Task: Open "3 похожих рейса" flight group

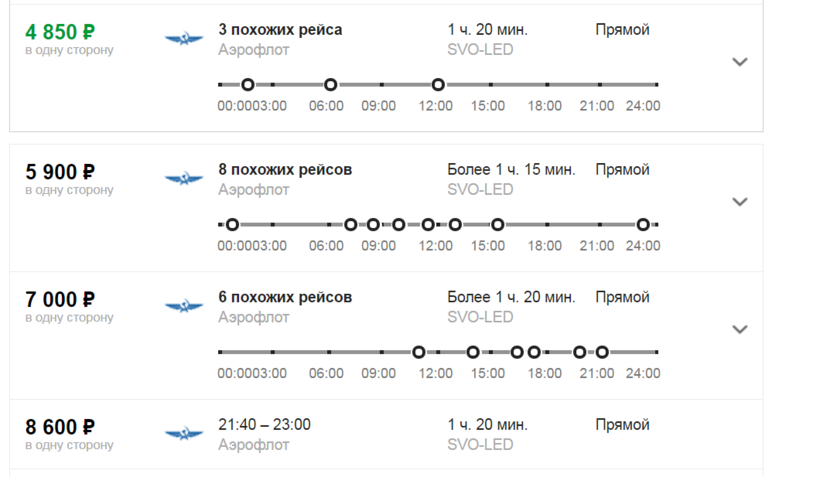Action: pyautogui.click(x=280, y=30)
